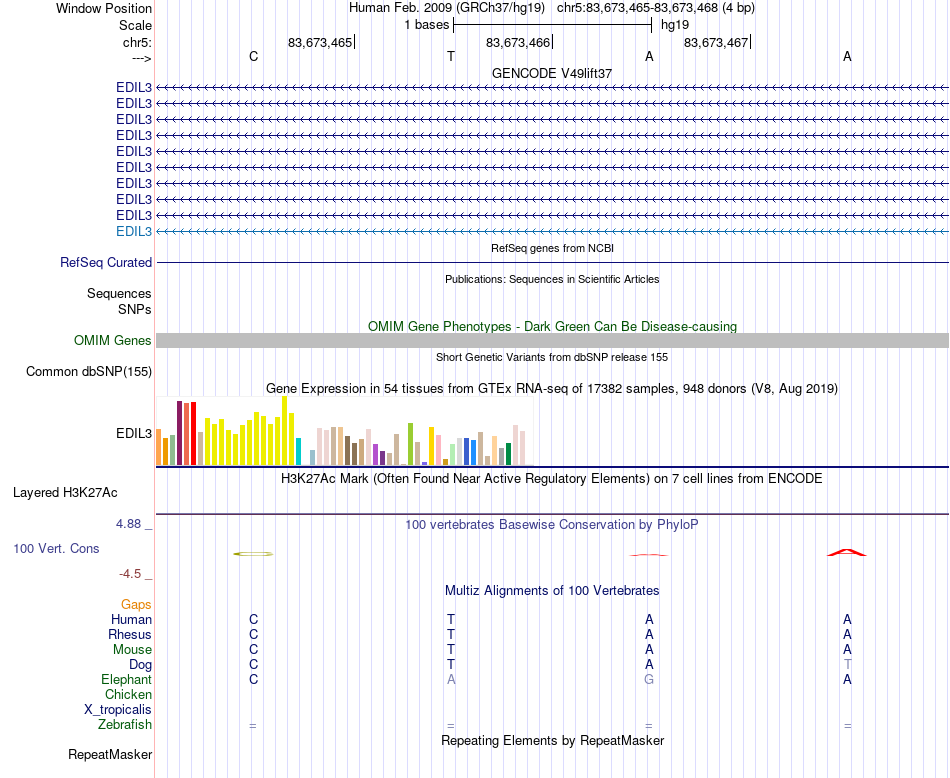Click the black EDIL3 GTEx expression label
Viewport: 950px width, 778px height.
coord(134,434)
